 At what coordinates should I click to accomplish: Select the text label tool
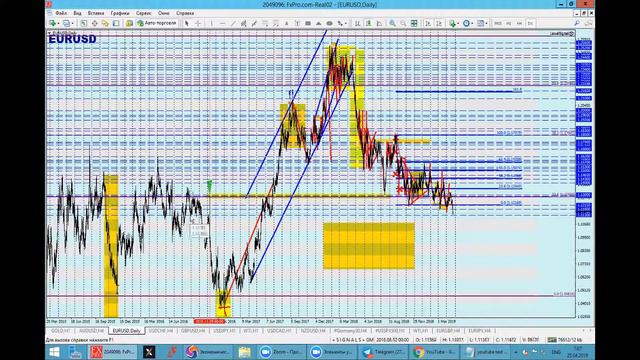click(x=297, y=23)
